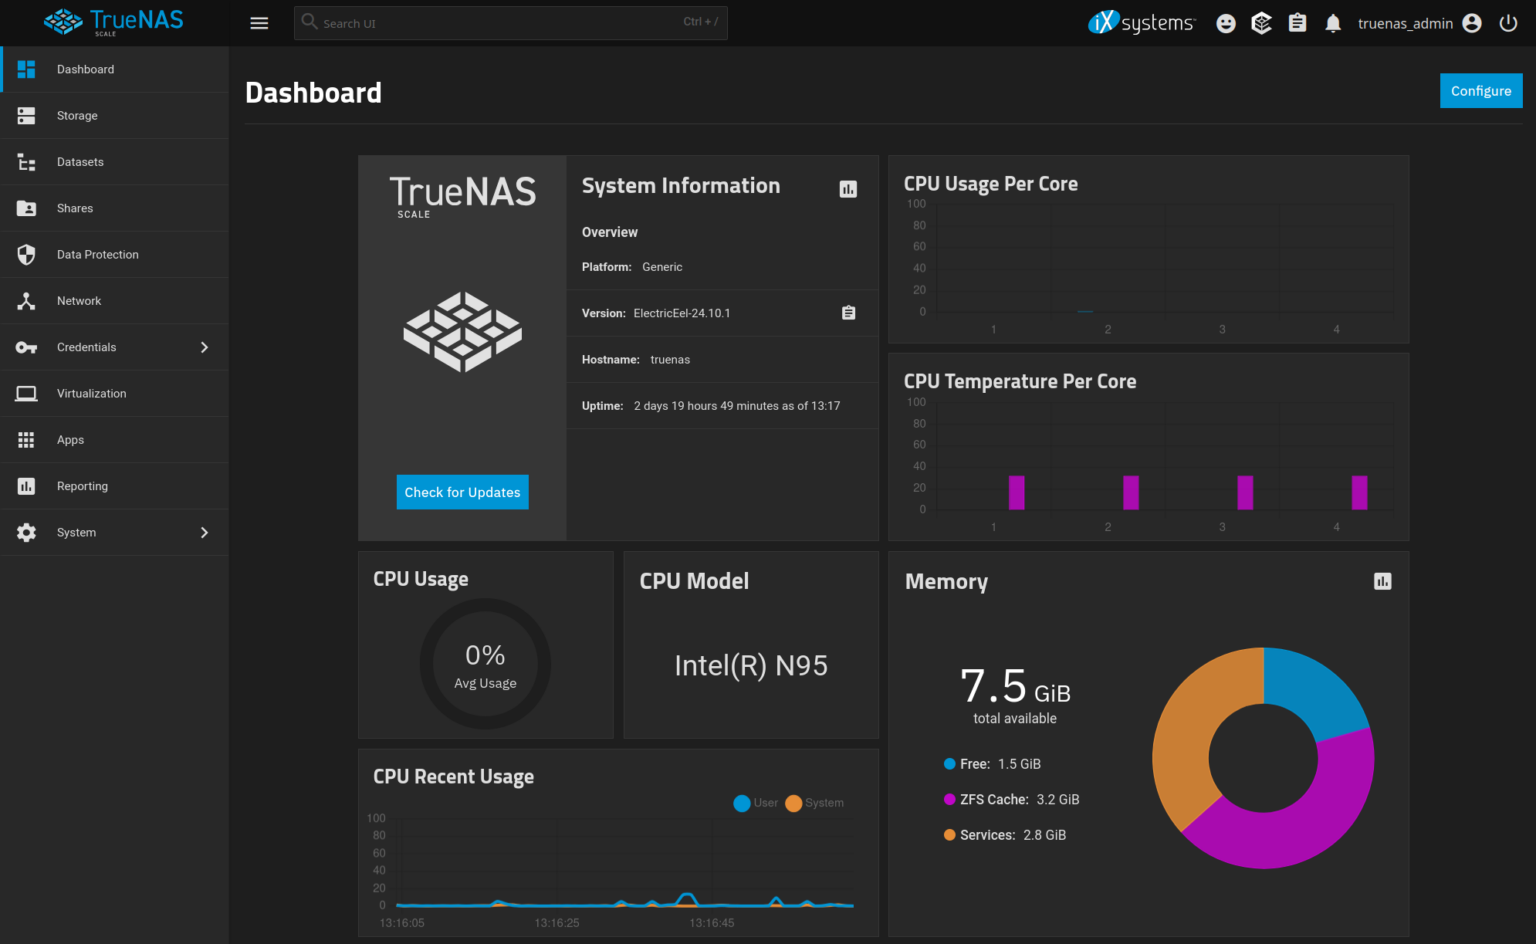Navigate to Shares in the sidebar
This screenshot has width=1536, height=944.
tap(75, 208)
